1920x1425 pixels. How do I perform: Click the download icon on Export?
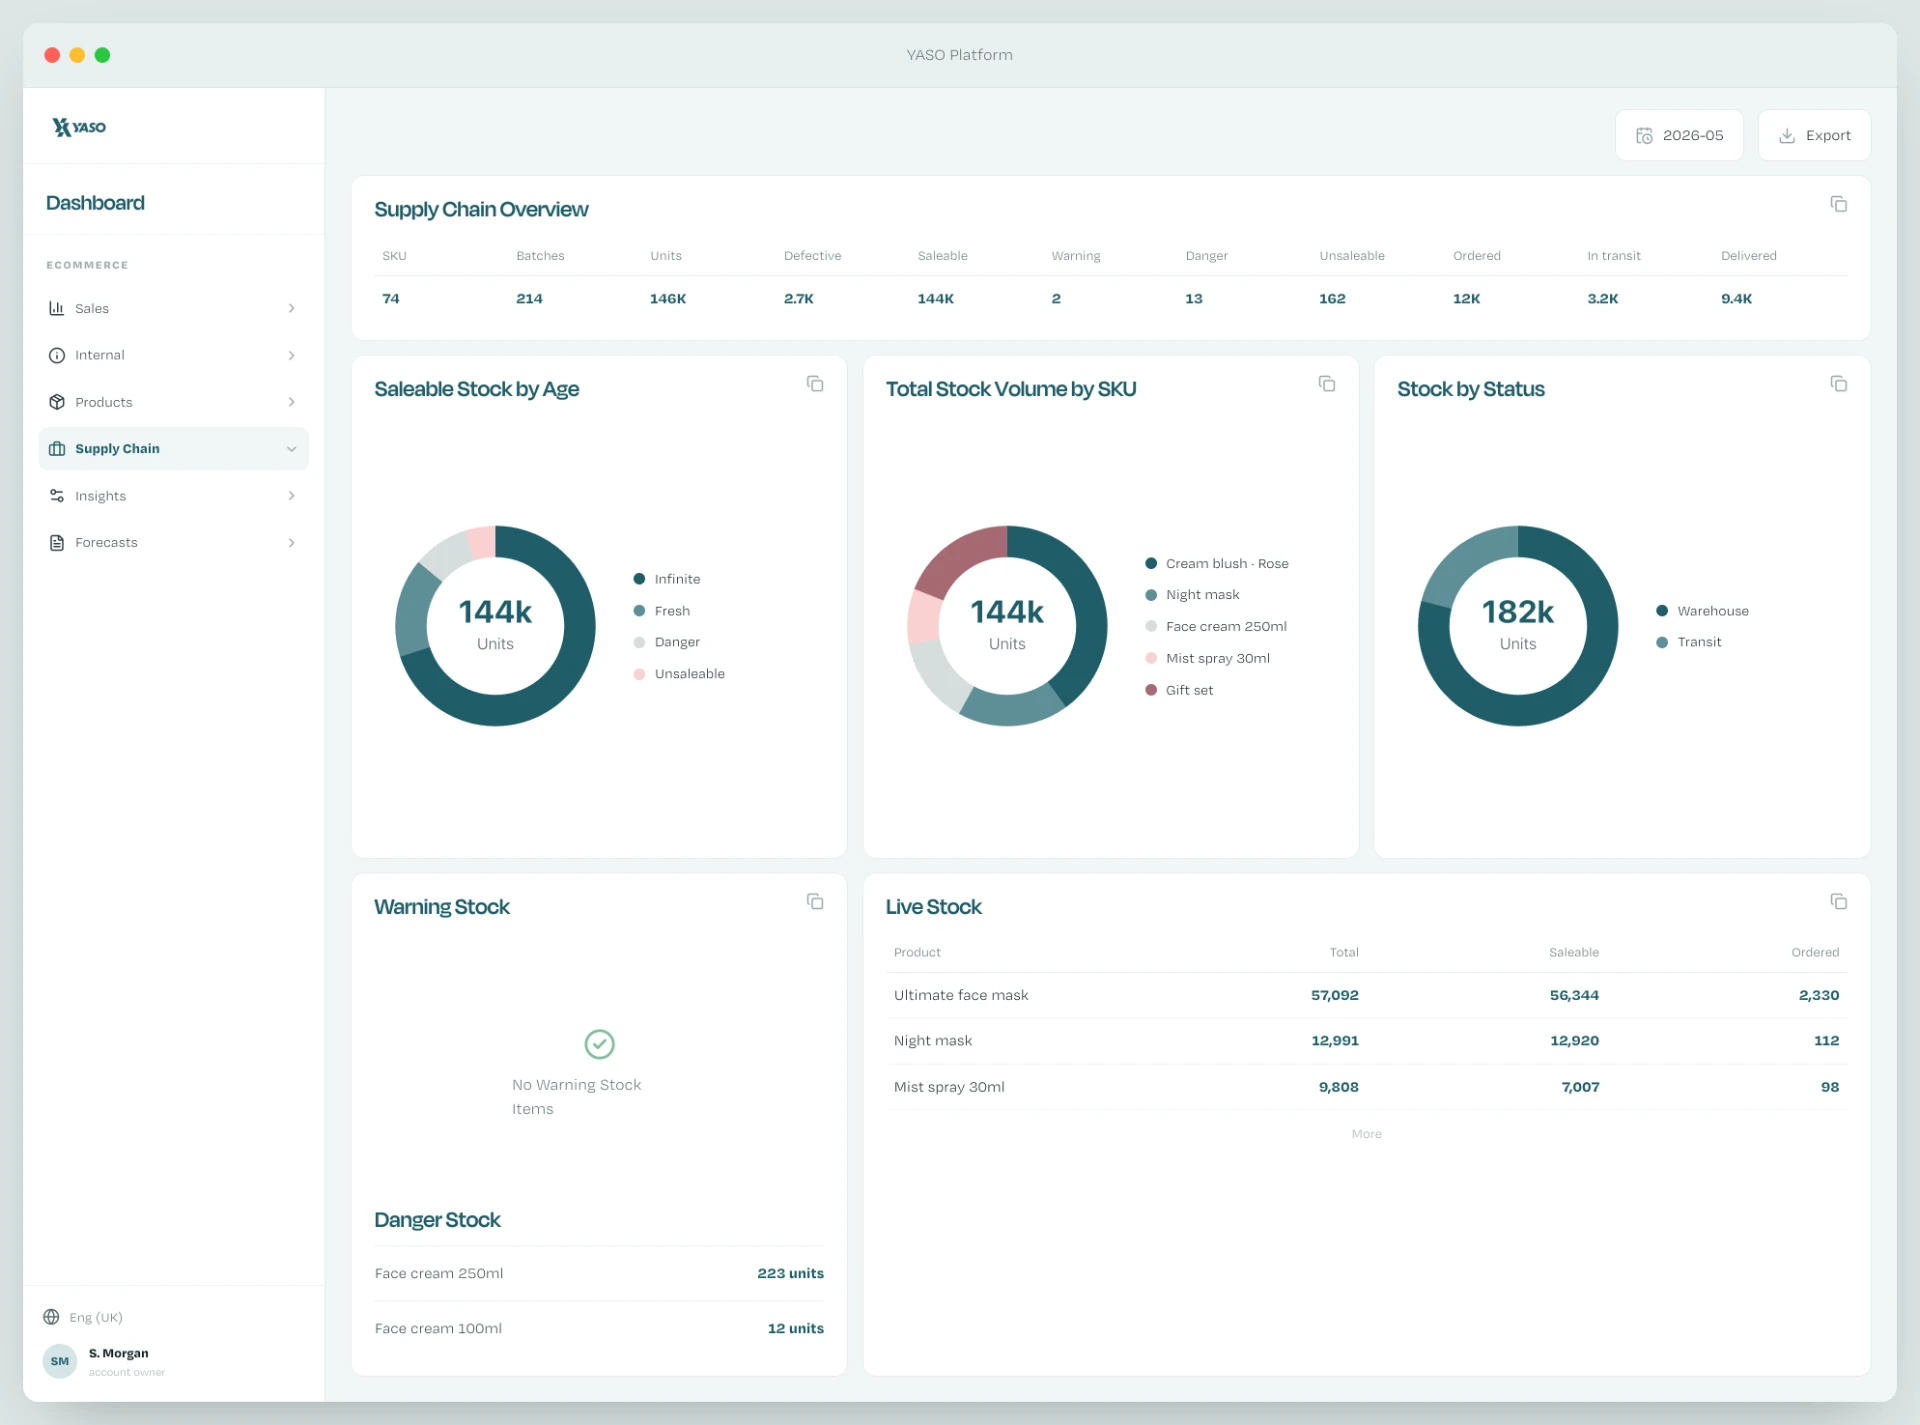coord(1787,135)
